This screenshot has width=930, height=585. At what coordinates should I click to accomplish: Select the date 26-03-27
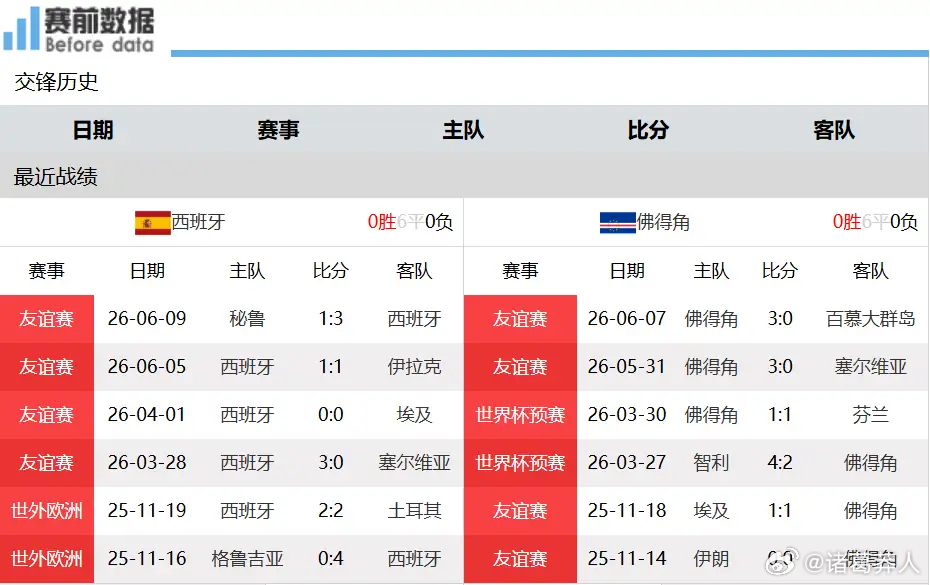click(627, 463)
